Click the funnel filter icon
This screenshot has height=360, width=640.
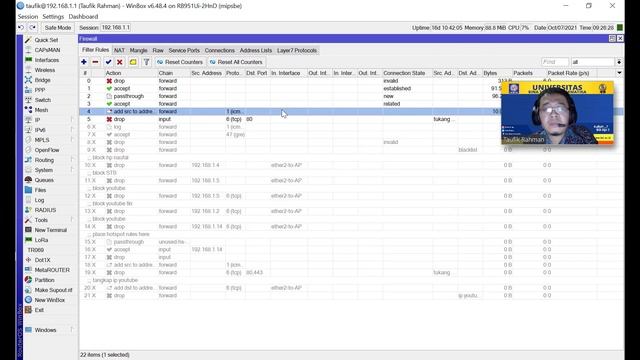(x=146, y=62)
